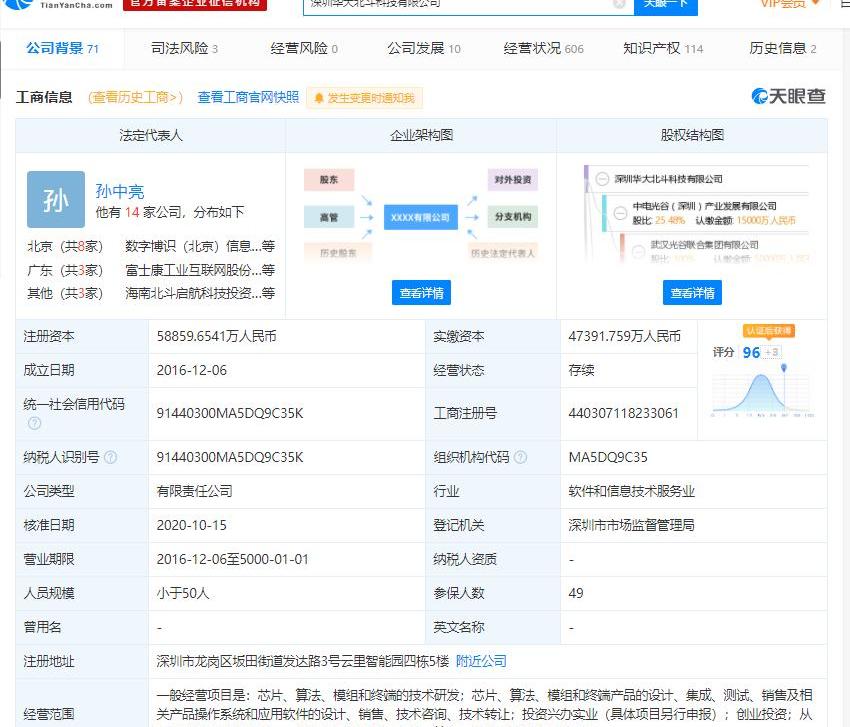Click the 查看历史工商 link
Viewport: 850px width, 727px height.
pyautogui.click(x=135, y=97)
